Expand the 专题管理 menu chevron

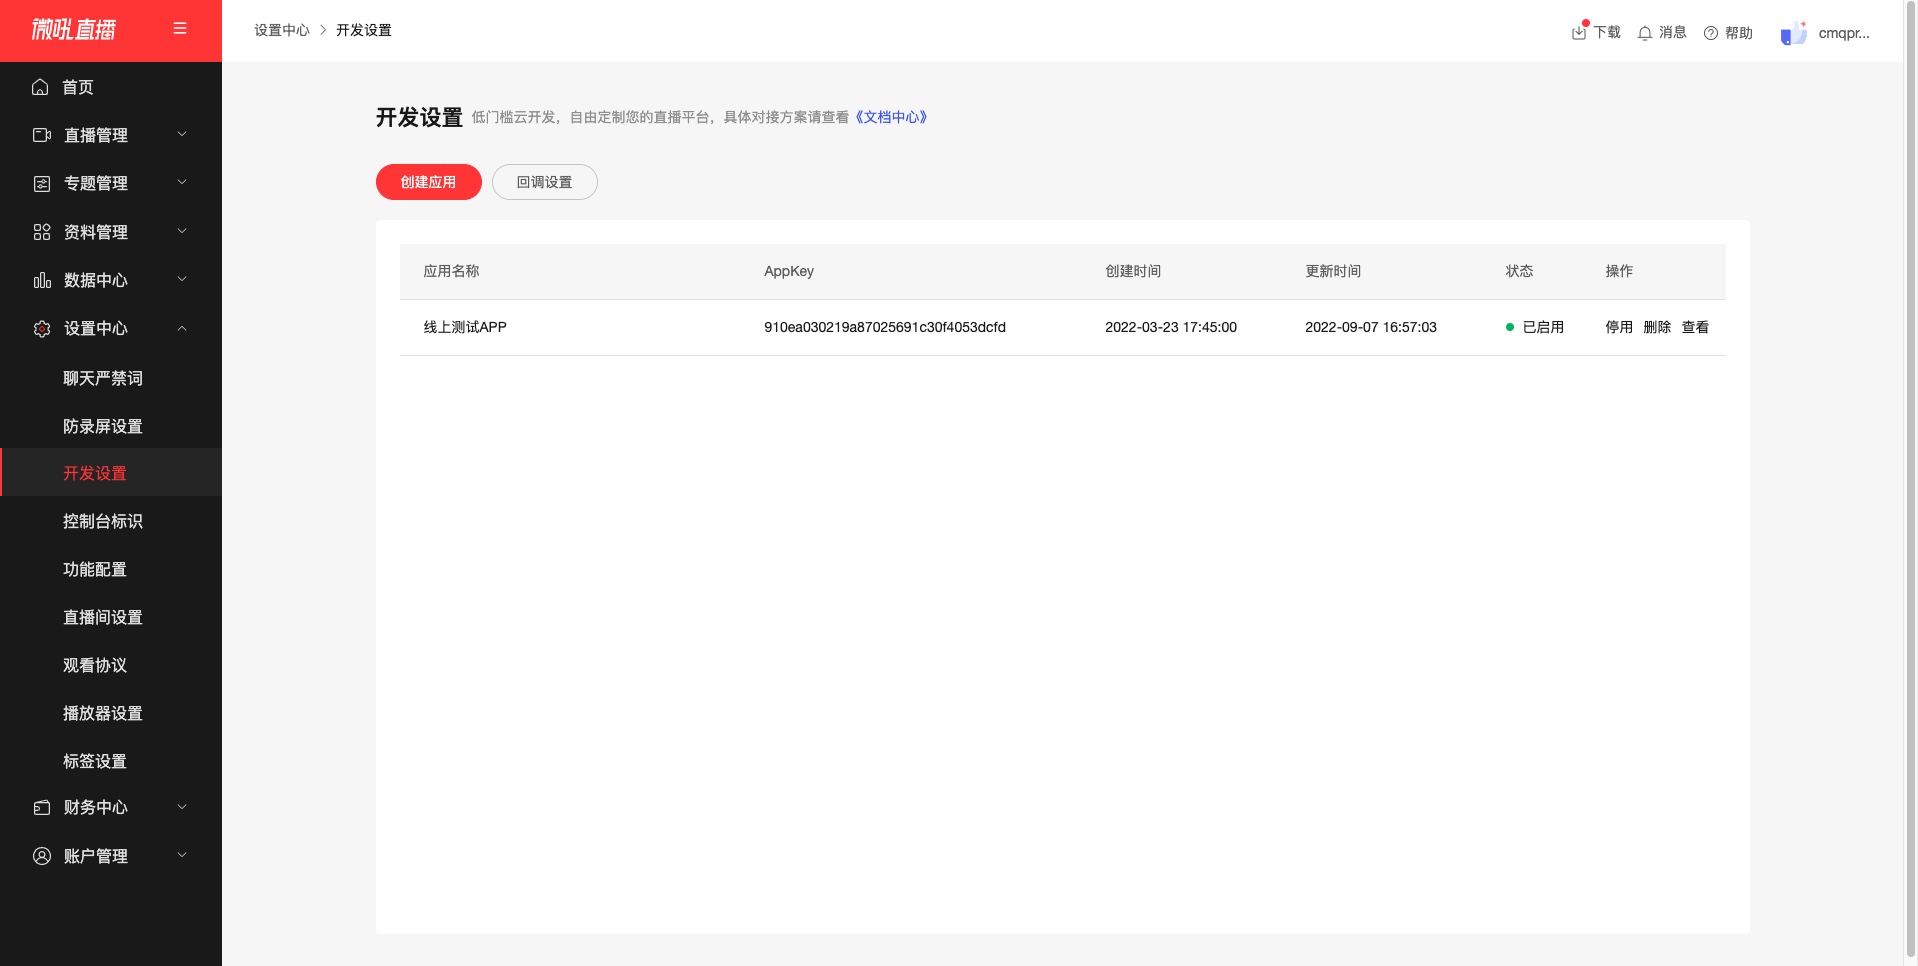pos(182,182)
